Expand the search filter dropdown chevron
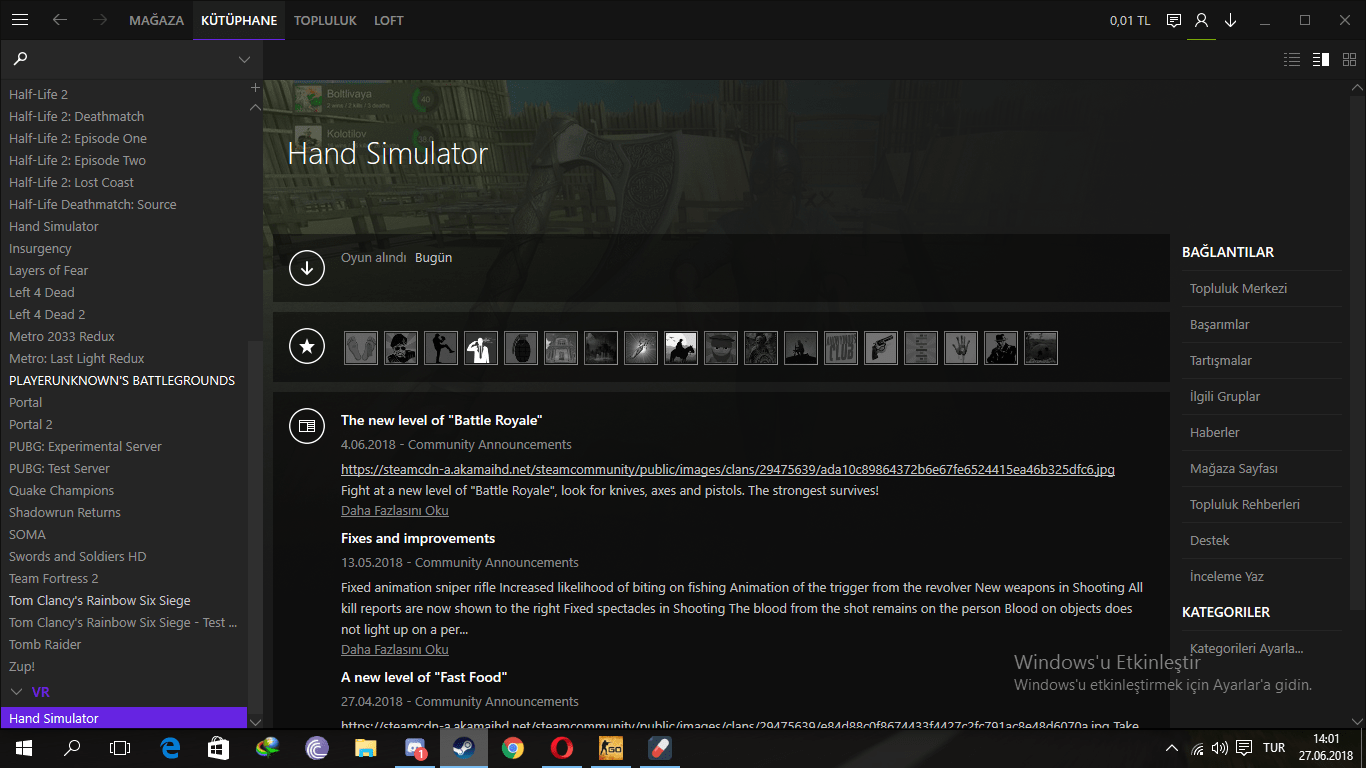The width and height of the screenshot is (1366, 768). point(244,60)
